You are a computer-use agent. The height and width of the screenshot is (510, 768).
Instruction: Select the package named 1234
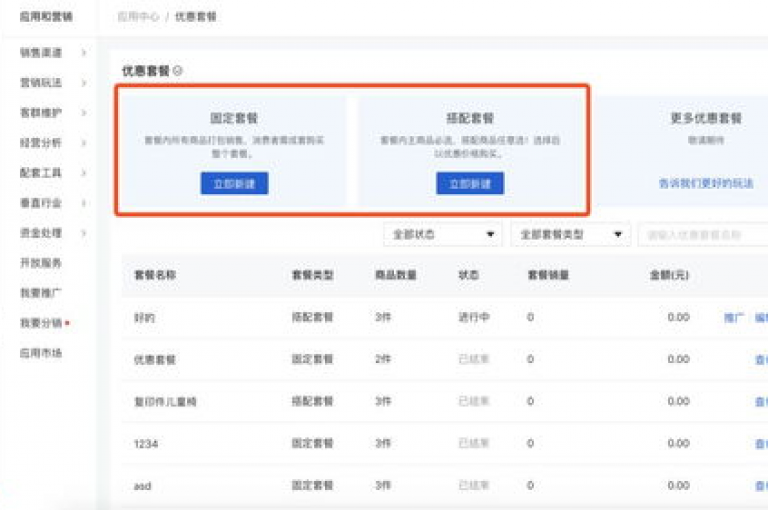(x=146, y=444)
